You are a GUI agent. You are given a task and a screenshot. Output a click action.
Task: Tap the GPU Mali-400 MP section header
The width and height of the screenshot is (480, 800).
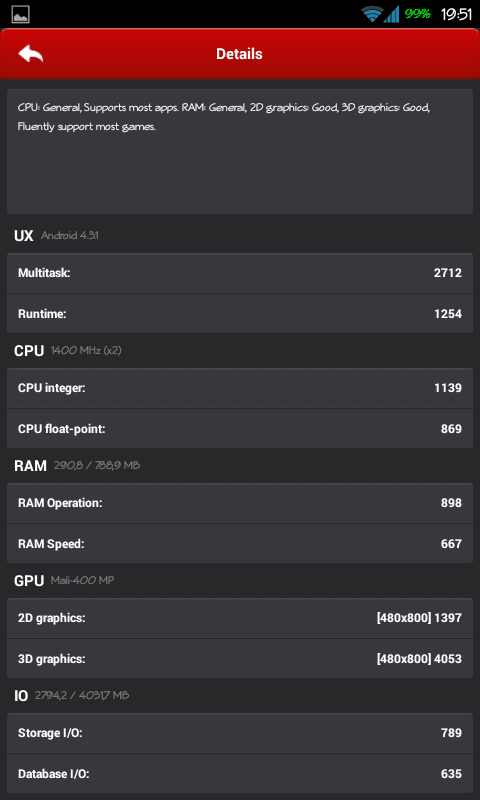pyautogui.click(x=64, y=581)
